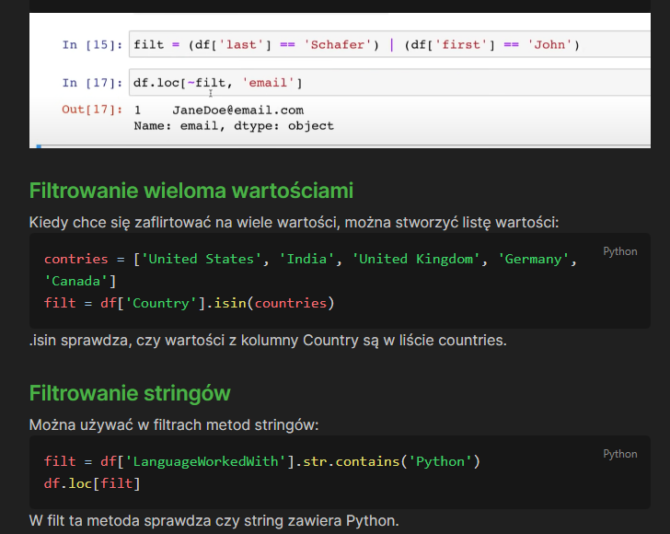The height and width of the screenshot is (534, 670).
Task: Click the 'Filtrowanie stringów' heading
Action: click(130, 393)
